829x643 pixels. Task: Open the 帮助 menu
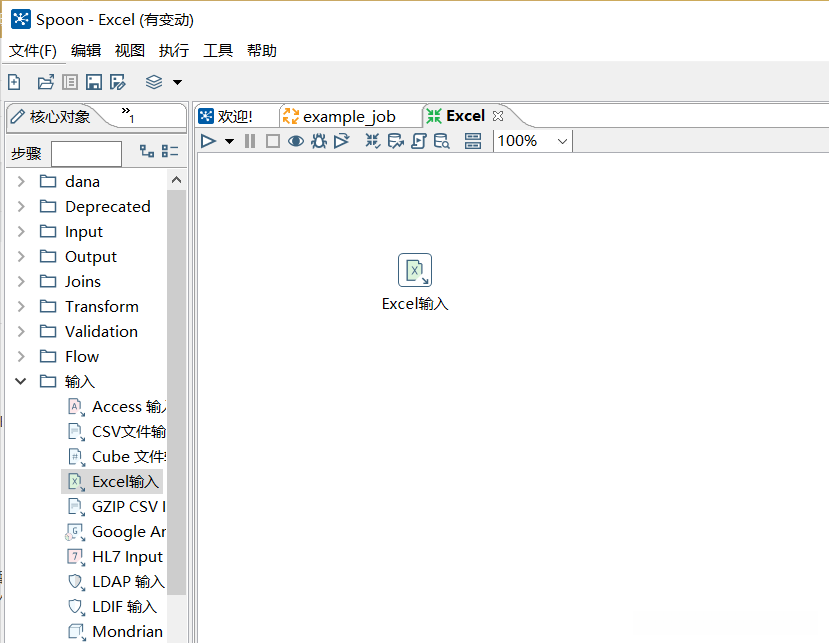pyautogui.click(x=262, y=51)
